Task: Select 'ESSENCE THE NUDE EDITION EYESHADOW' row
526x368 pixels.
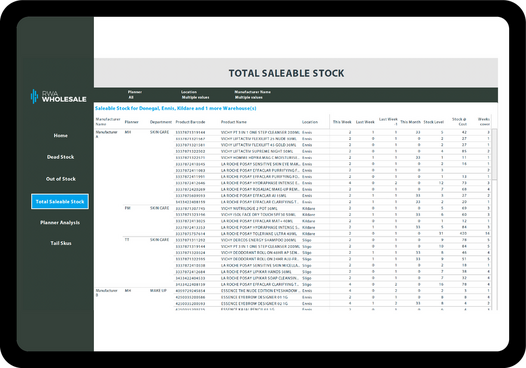Action: tap(332, 291)
